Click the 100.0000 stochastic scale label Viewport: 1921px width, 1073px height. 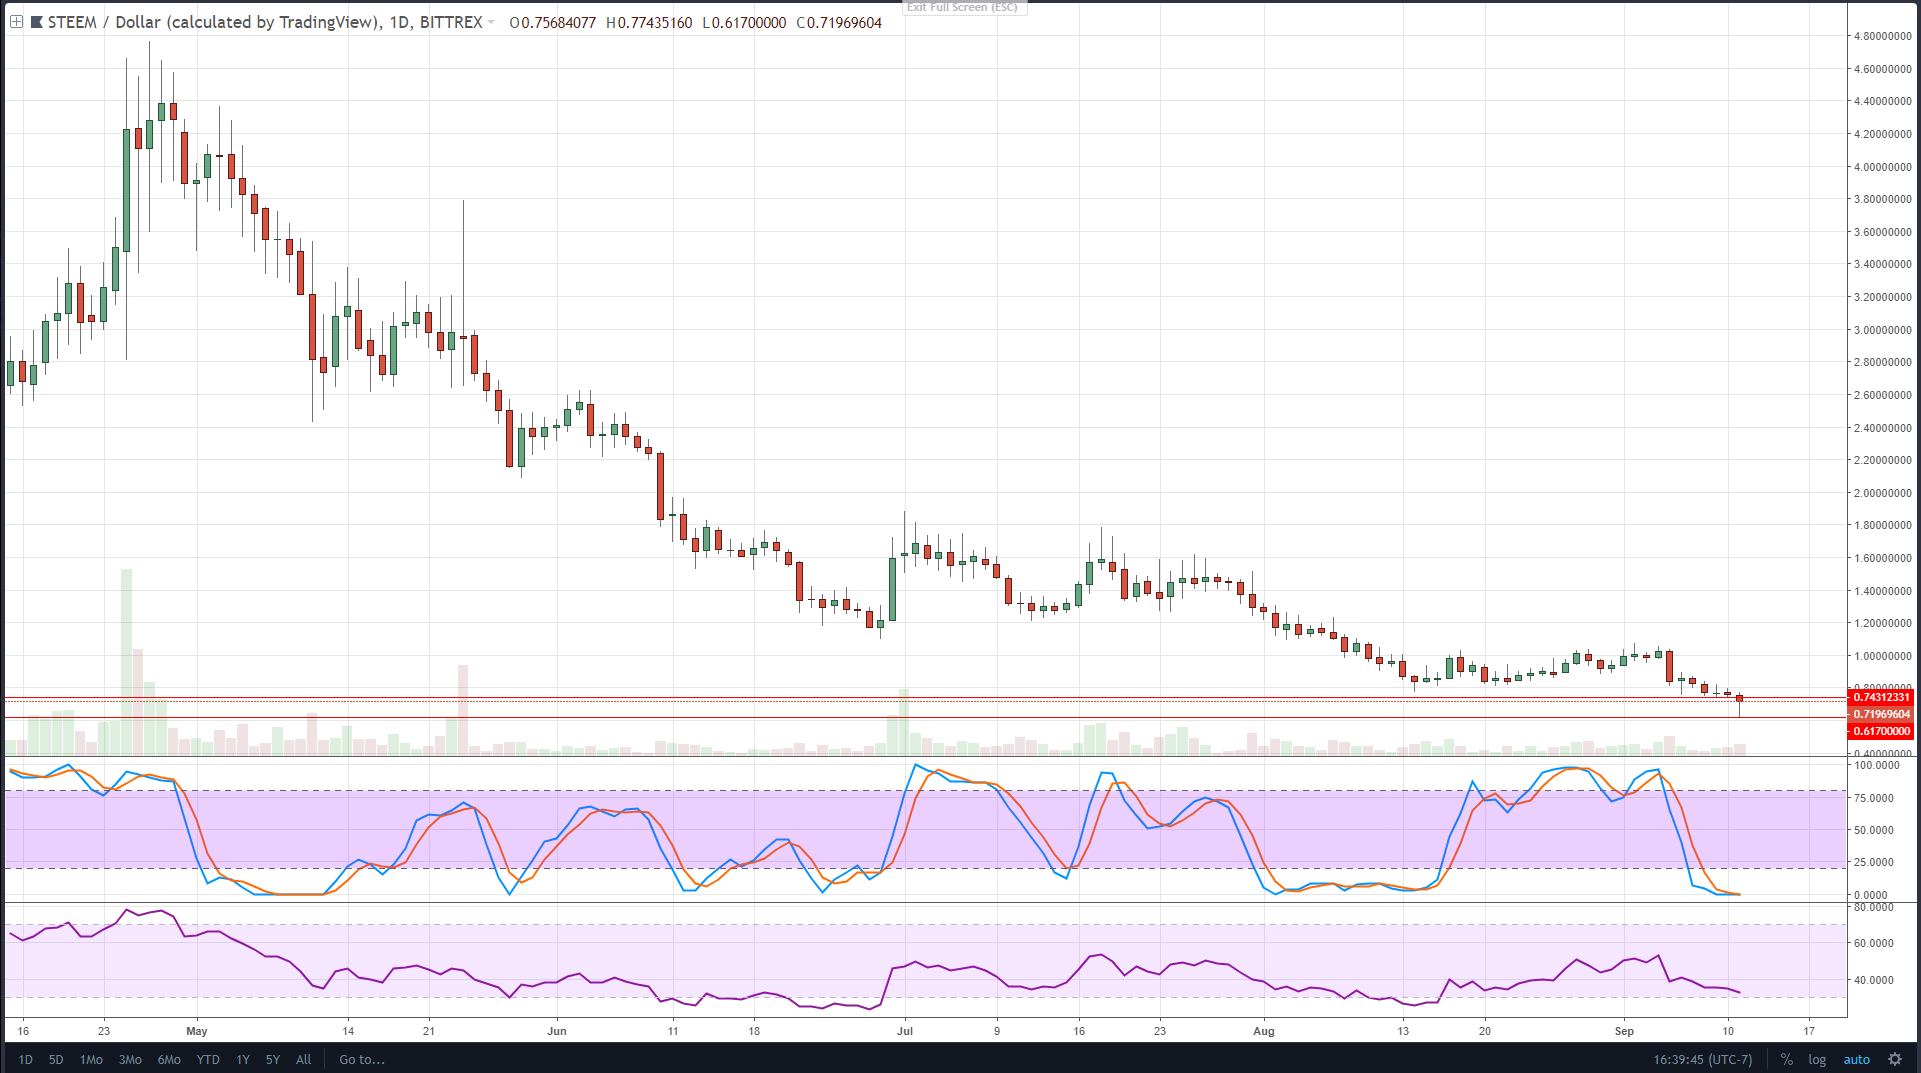(1877, 765)
